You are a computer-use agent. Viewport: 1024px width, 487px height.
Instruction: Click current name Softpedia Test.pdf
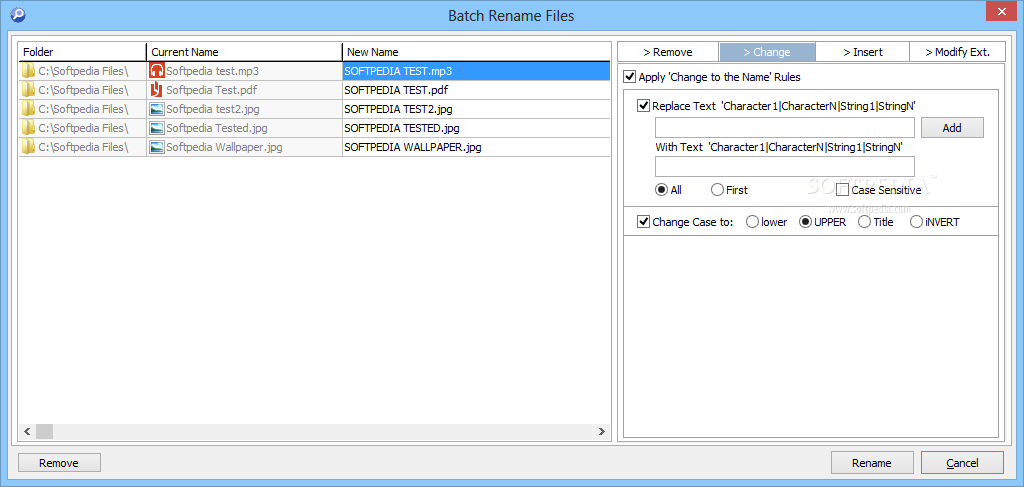(x=211, y=90)
